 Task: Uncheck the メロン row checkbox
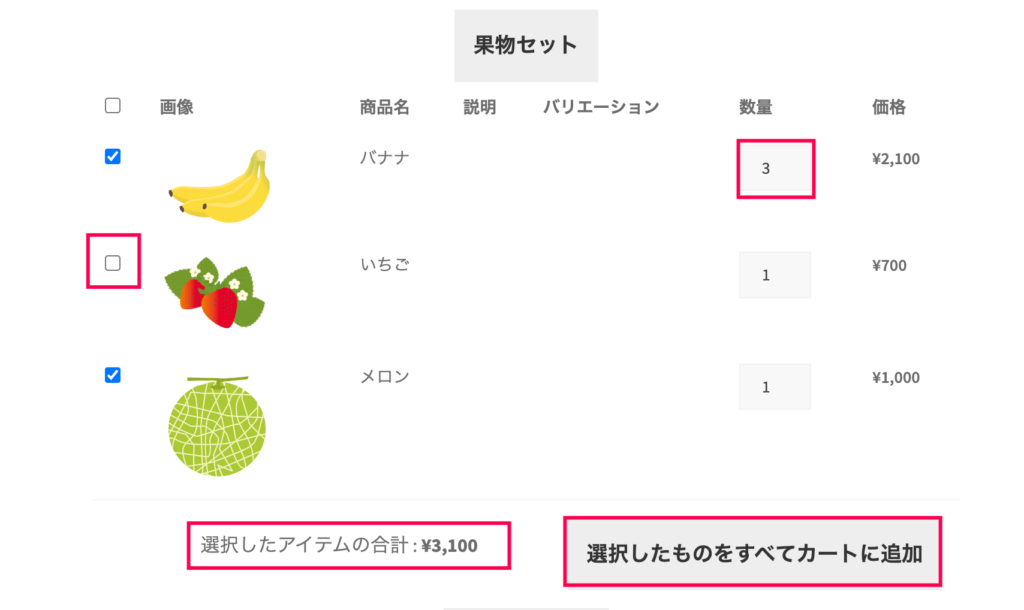(112, 376)
